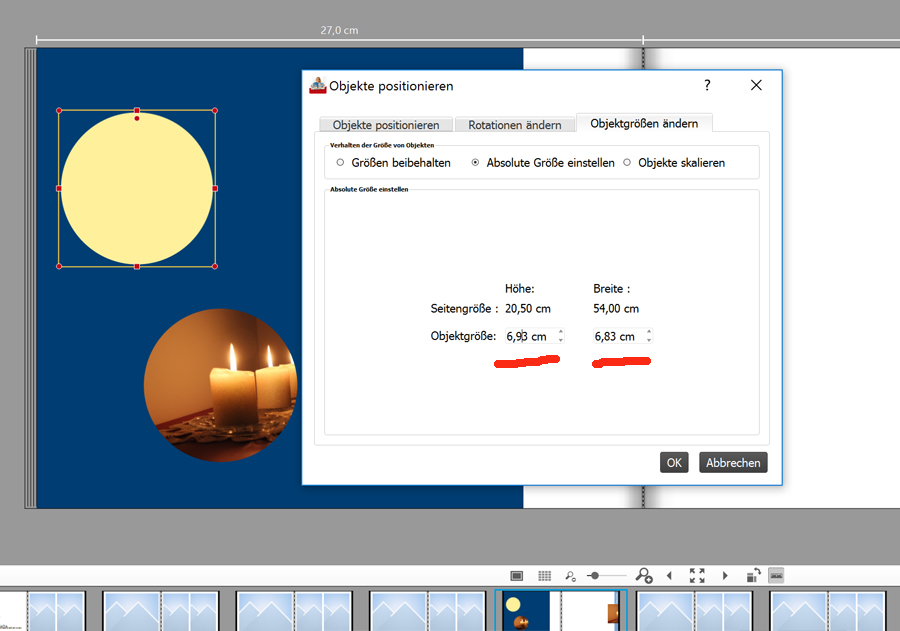Go to next page with right arrow

coord(725,576)
